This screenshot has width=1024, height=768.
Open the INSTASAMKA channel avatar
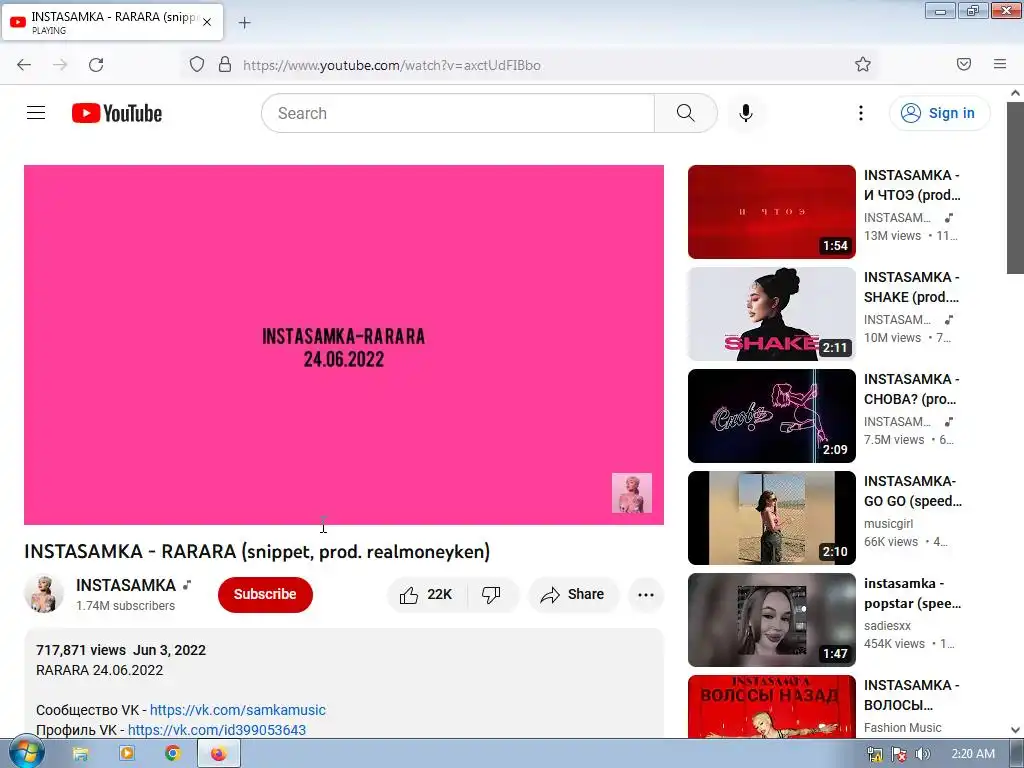click(44, 594)
